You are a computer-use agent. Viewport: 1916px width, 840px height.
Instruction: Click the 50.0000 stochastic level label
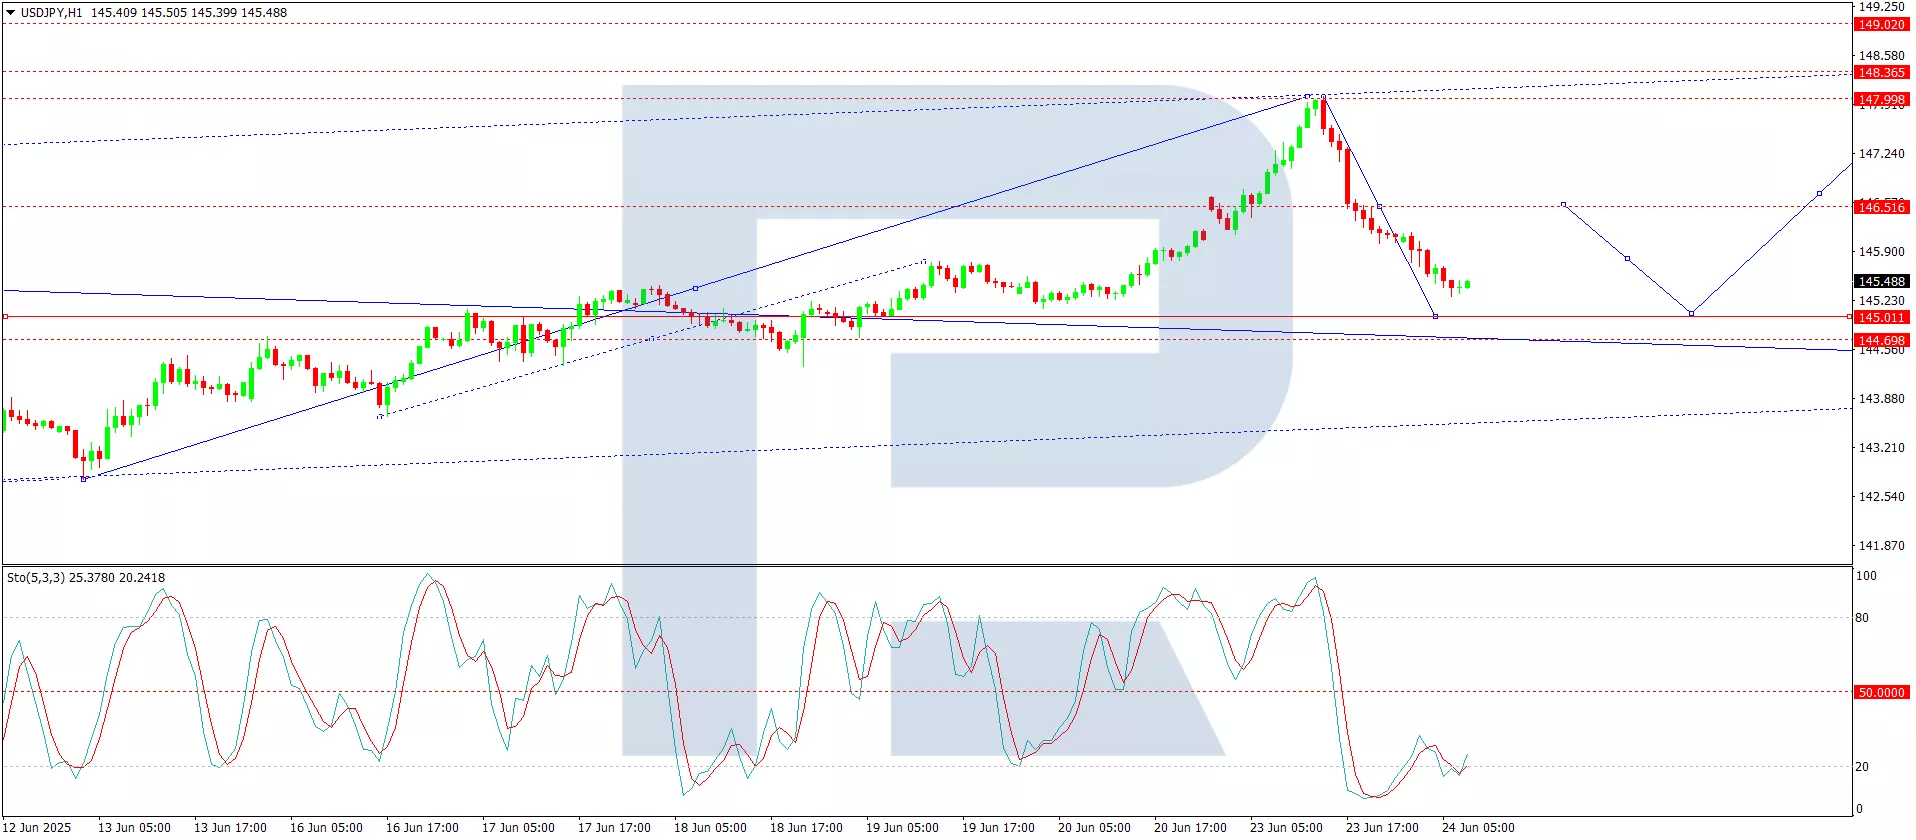click(1881, 692)
